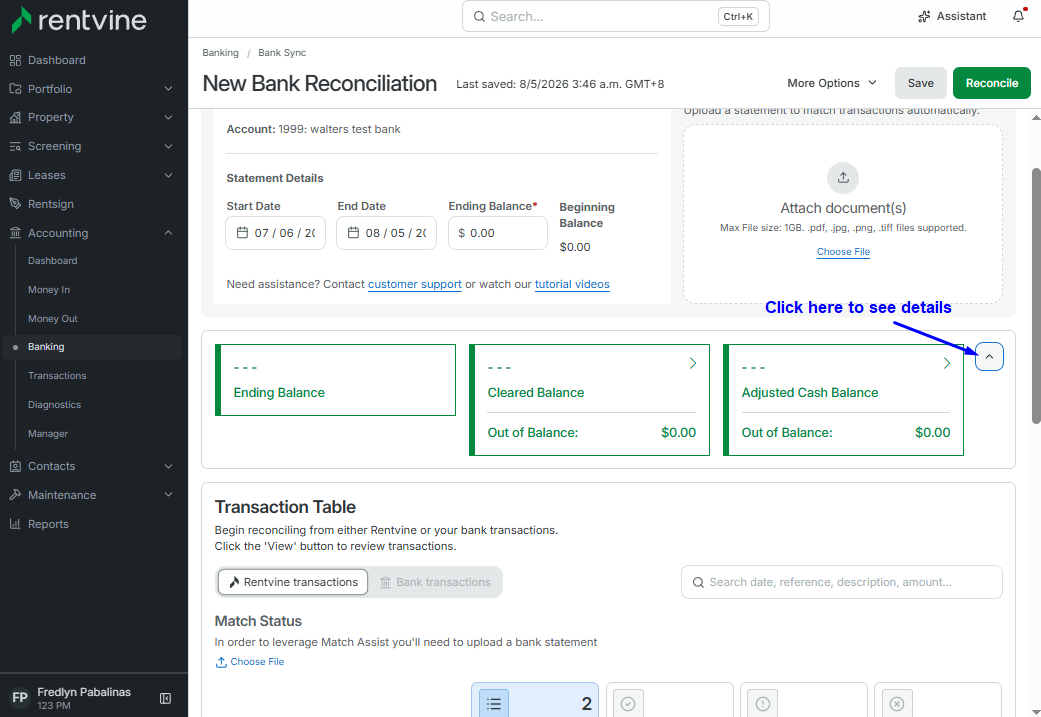This screenshot has width=1041, height=717.
Task: Click the Start Date field
Action: pyautogui.click(x=276, y=233)
